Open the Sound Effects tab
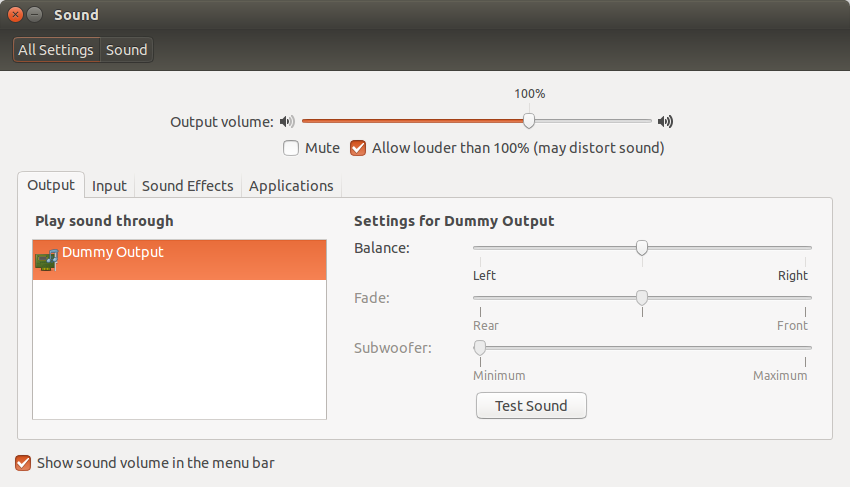Viewport: 850px width, 487px height. (x=188, y=186)
